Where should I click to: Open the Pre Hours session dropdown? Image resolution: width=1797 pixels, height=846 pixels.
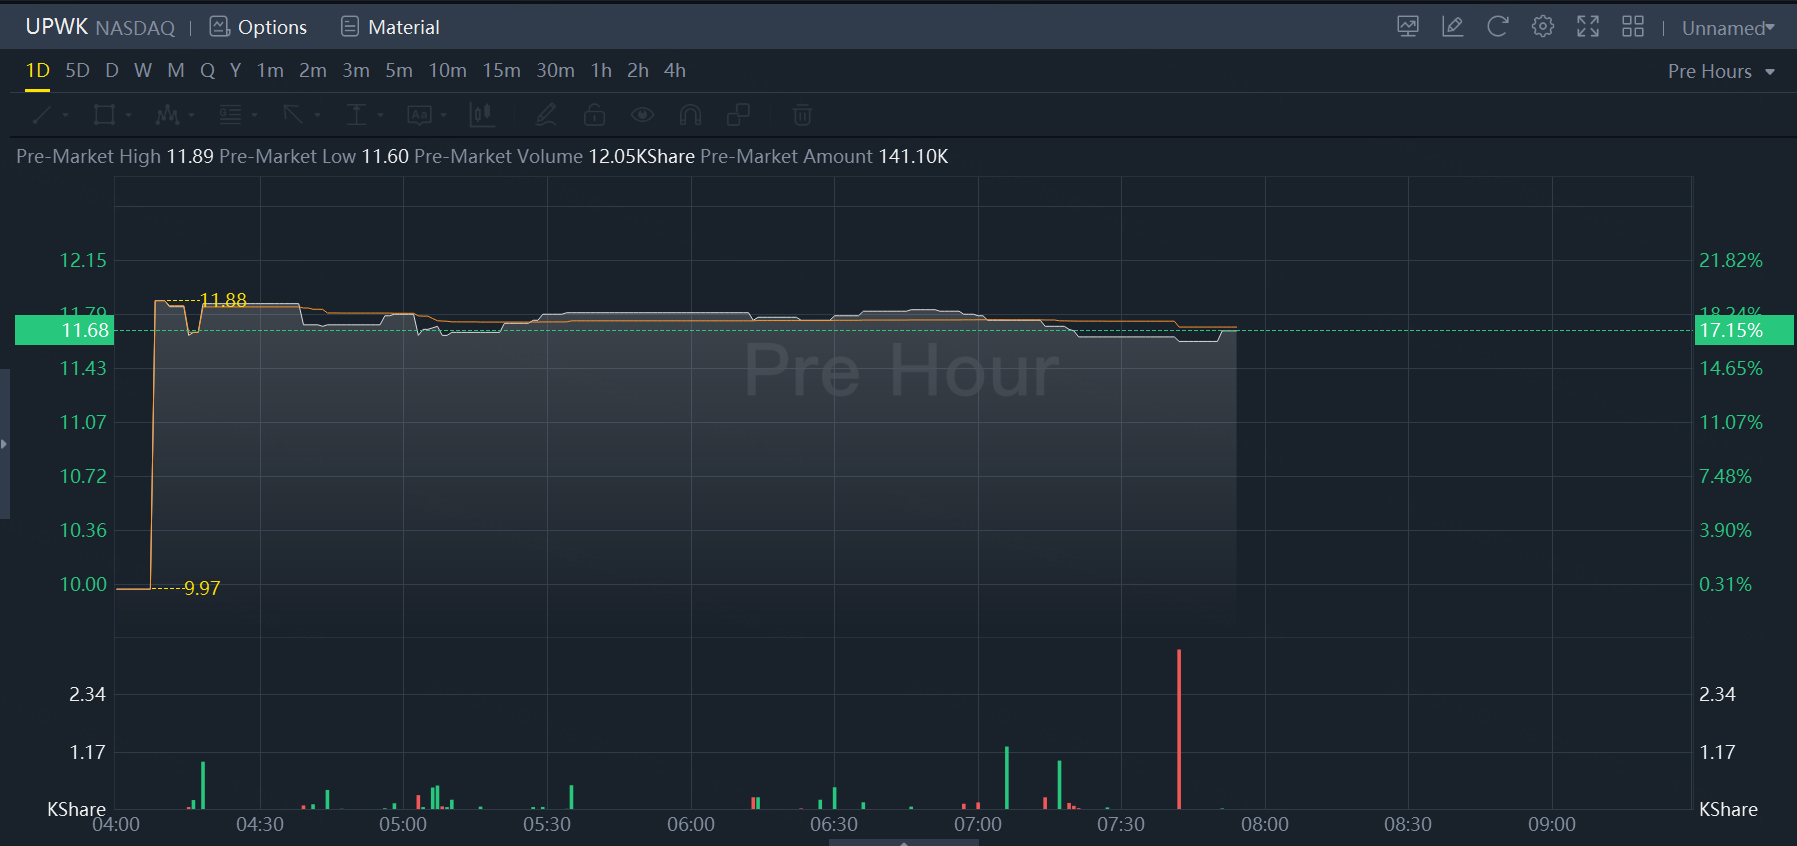(x=1721, y=71)
